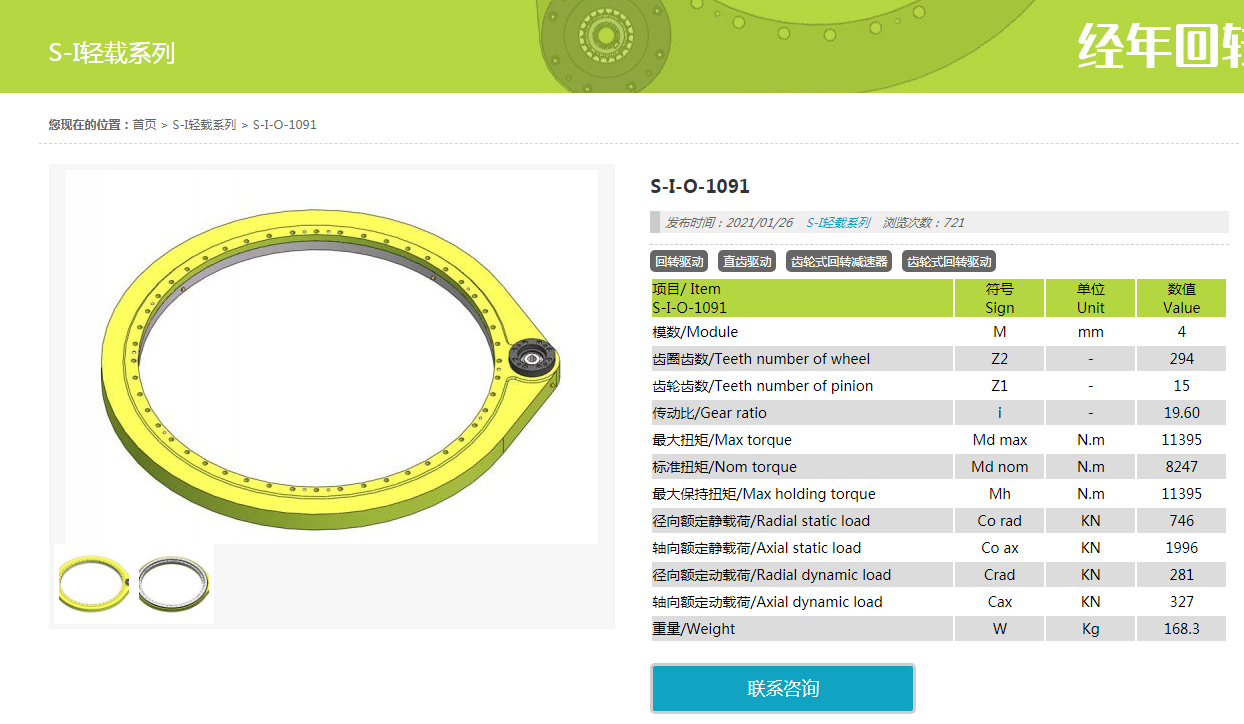Click the radial static load value 746
This screenshot has width=1244, height=724.
[x=1182, y=521]
